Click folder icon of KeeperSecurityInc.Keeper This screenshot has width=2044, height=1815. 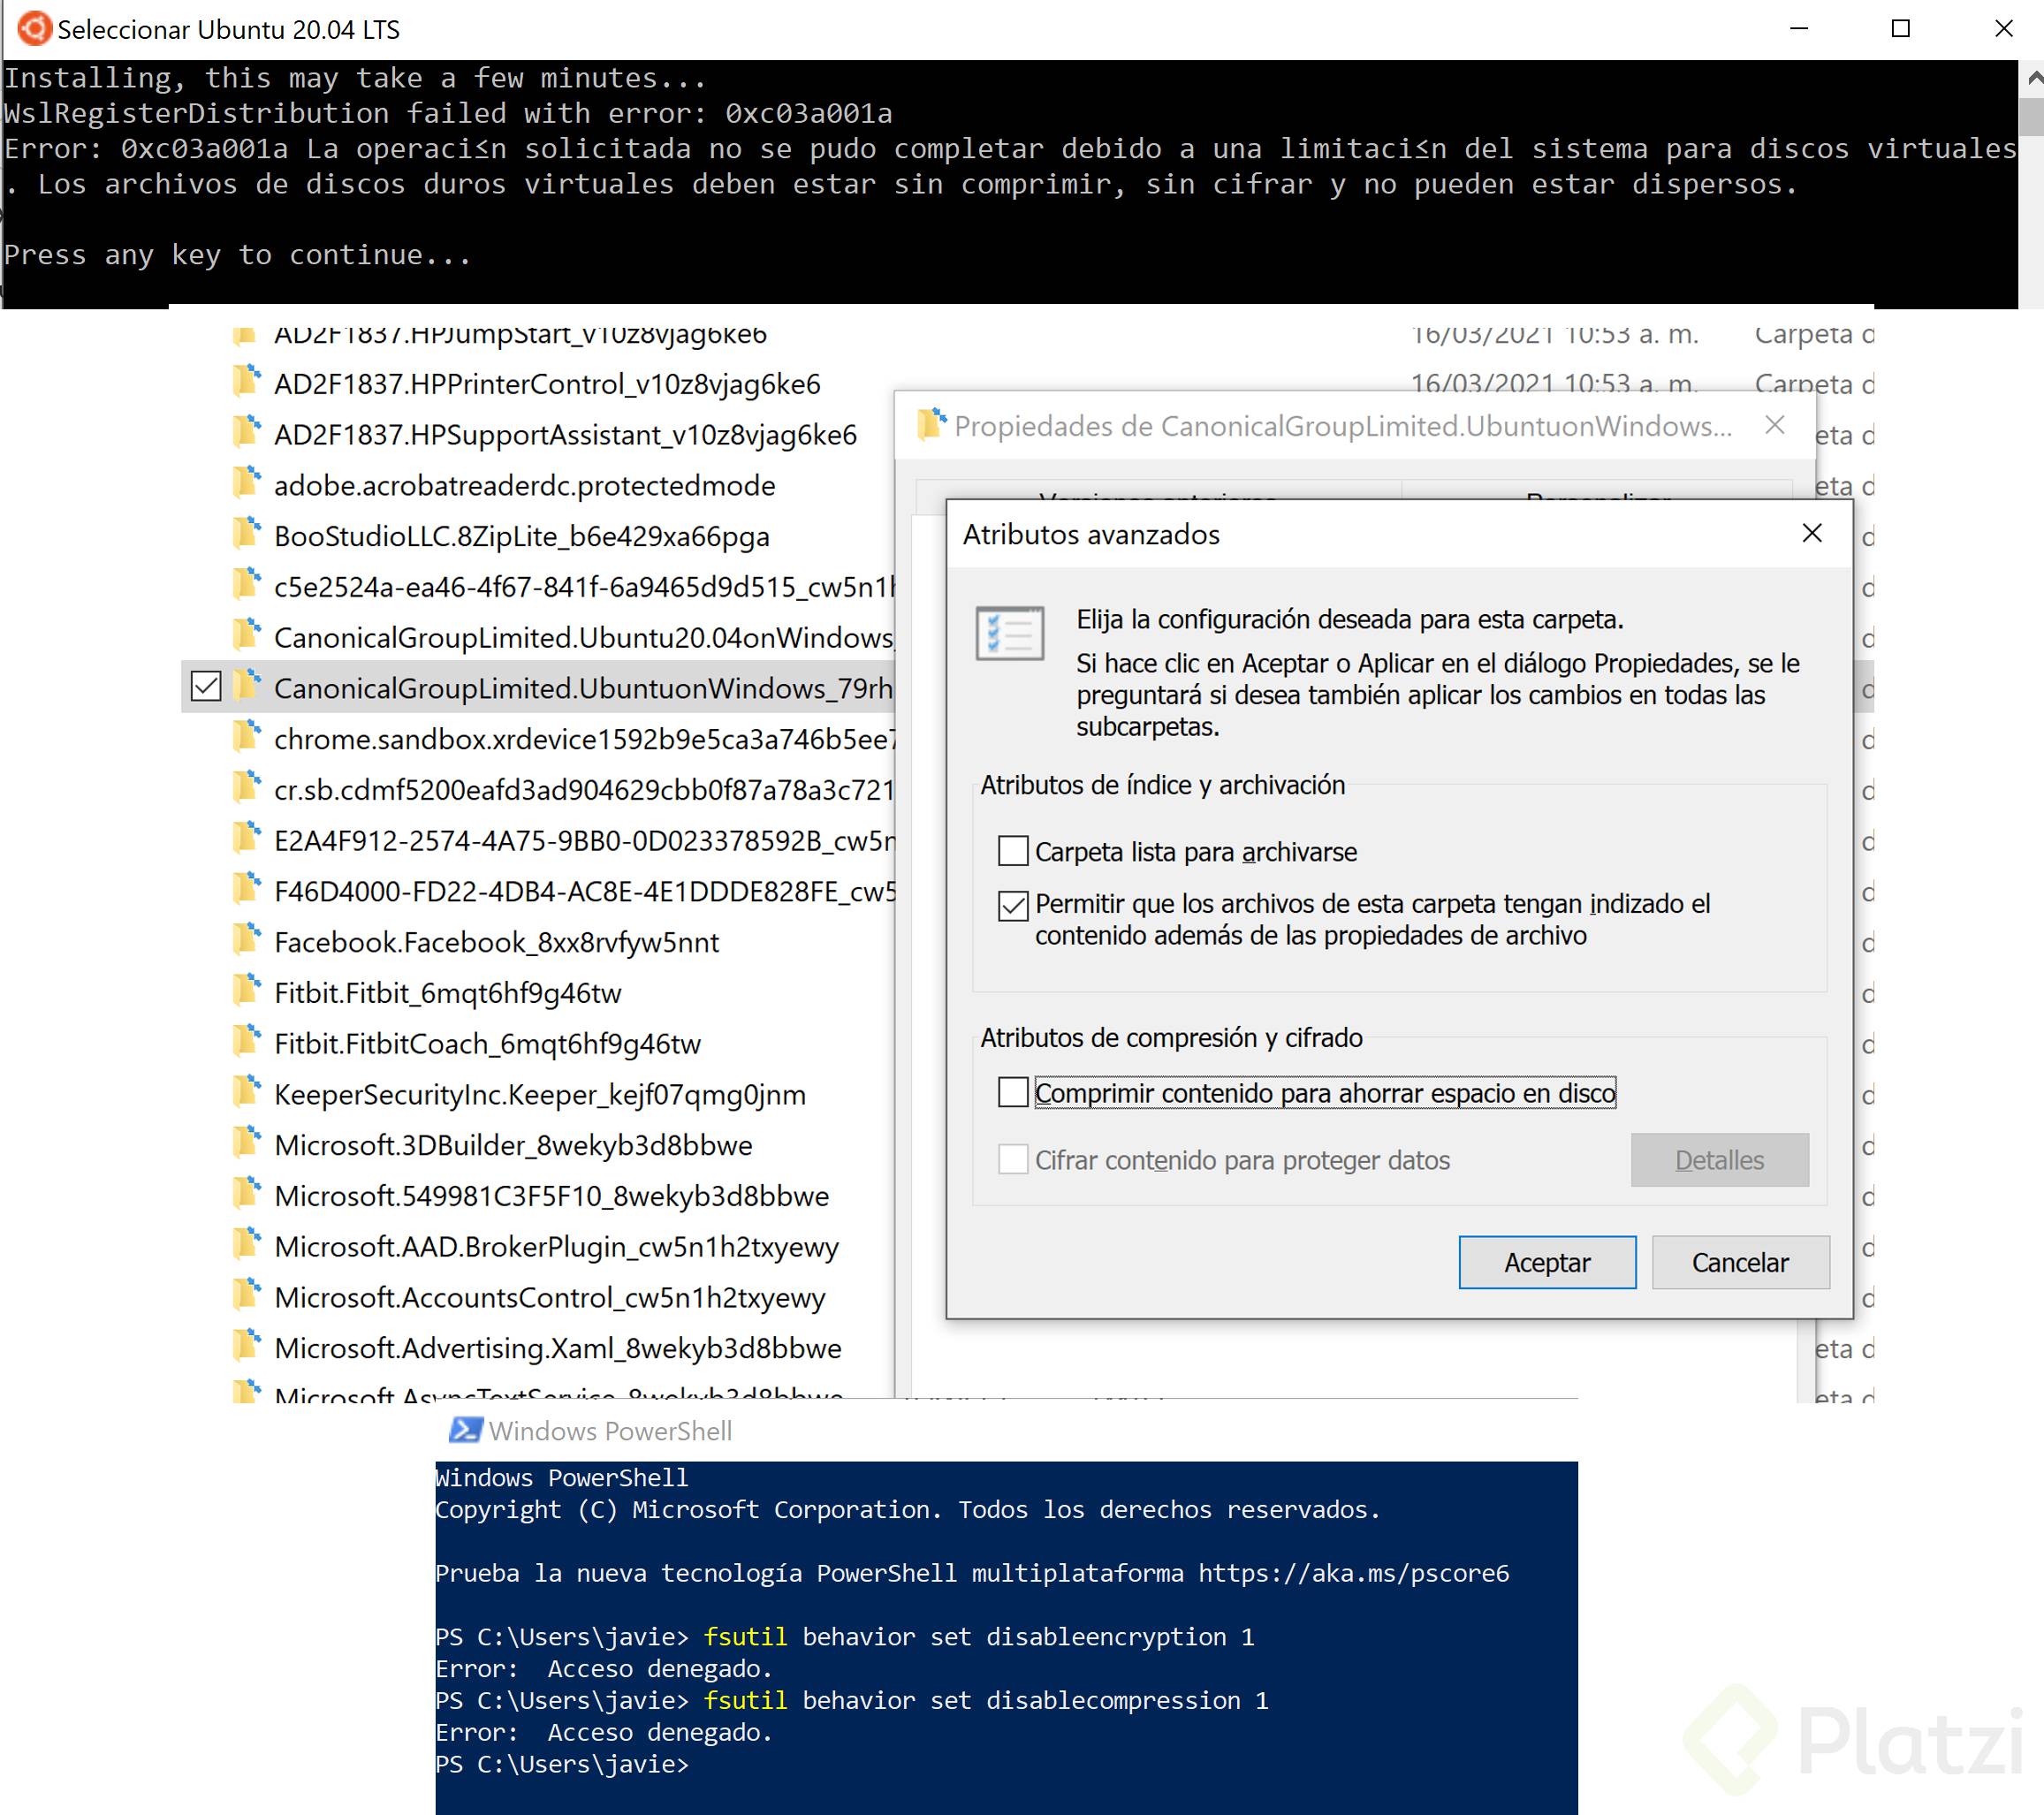click(x=246, y=1093)
